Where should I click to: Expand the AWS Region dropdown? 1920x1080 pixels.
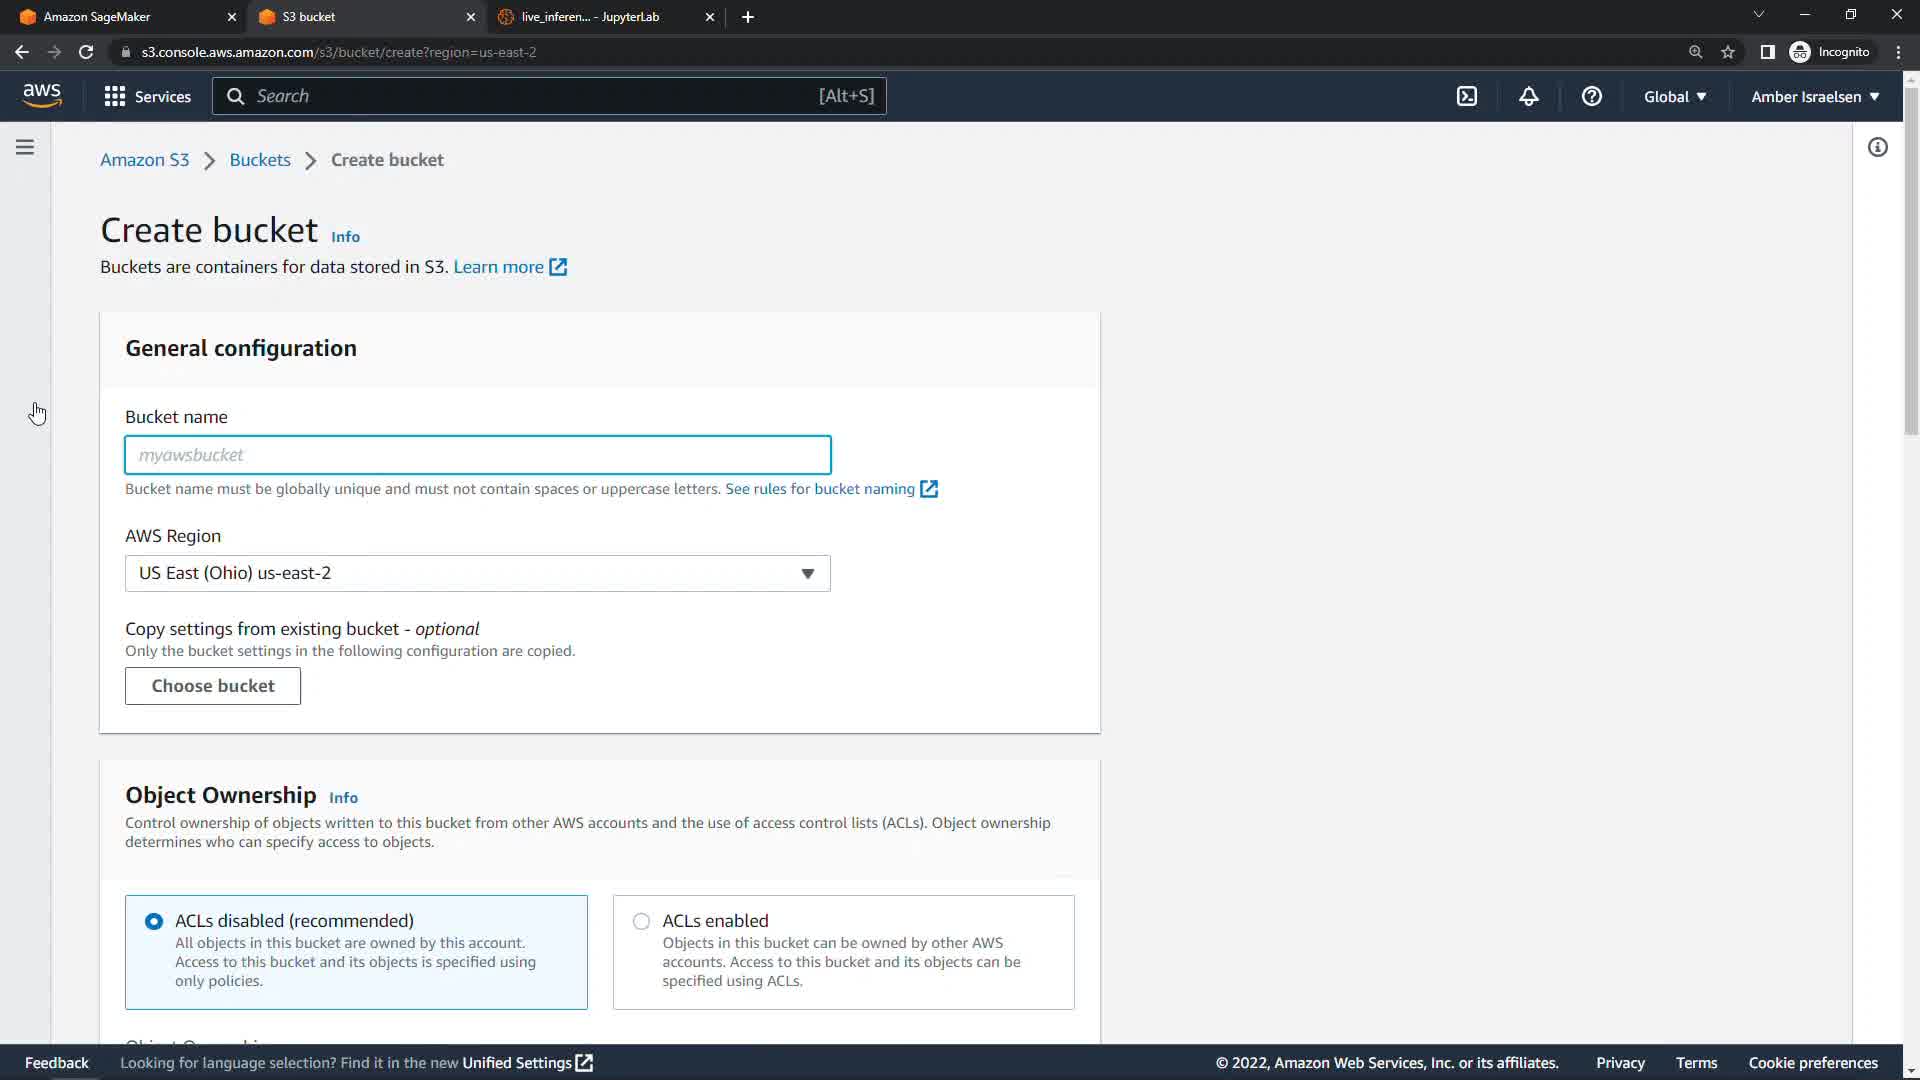[x=477, y=573]
